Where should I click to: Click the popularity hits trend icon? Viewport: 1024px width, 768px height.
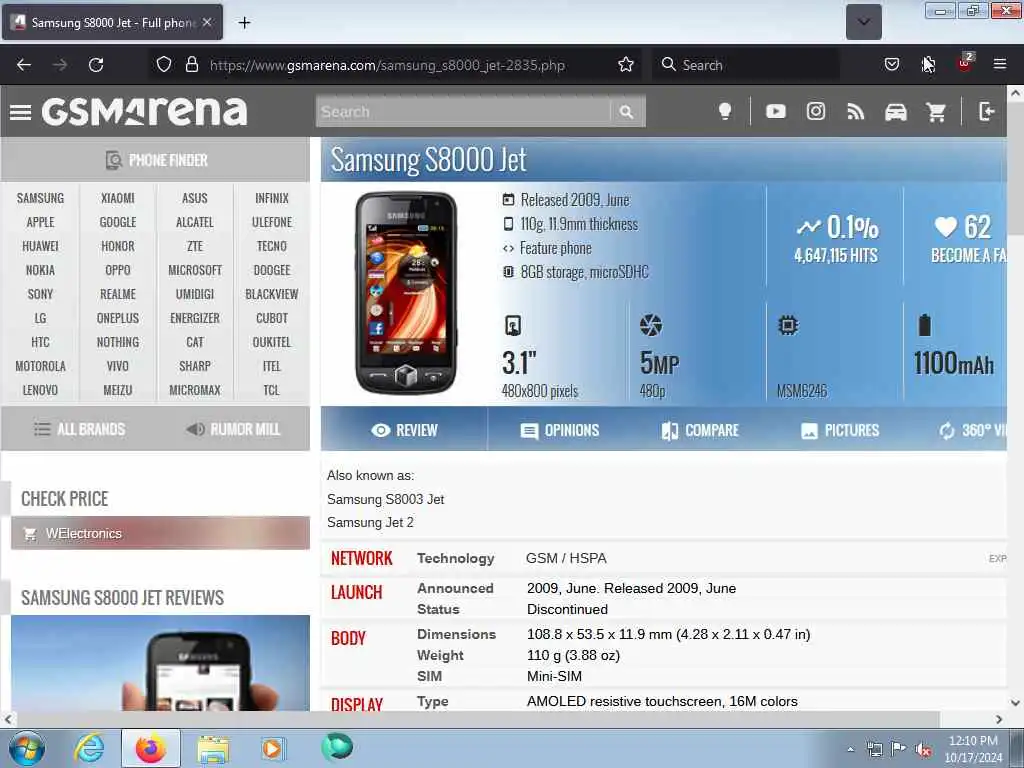[x=808, y=227]
